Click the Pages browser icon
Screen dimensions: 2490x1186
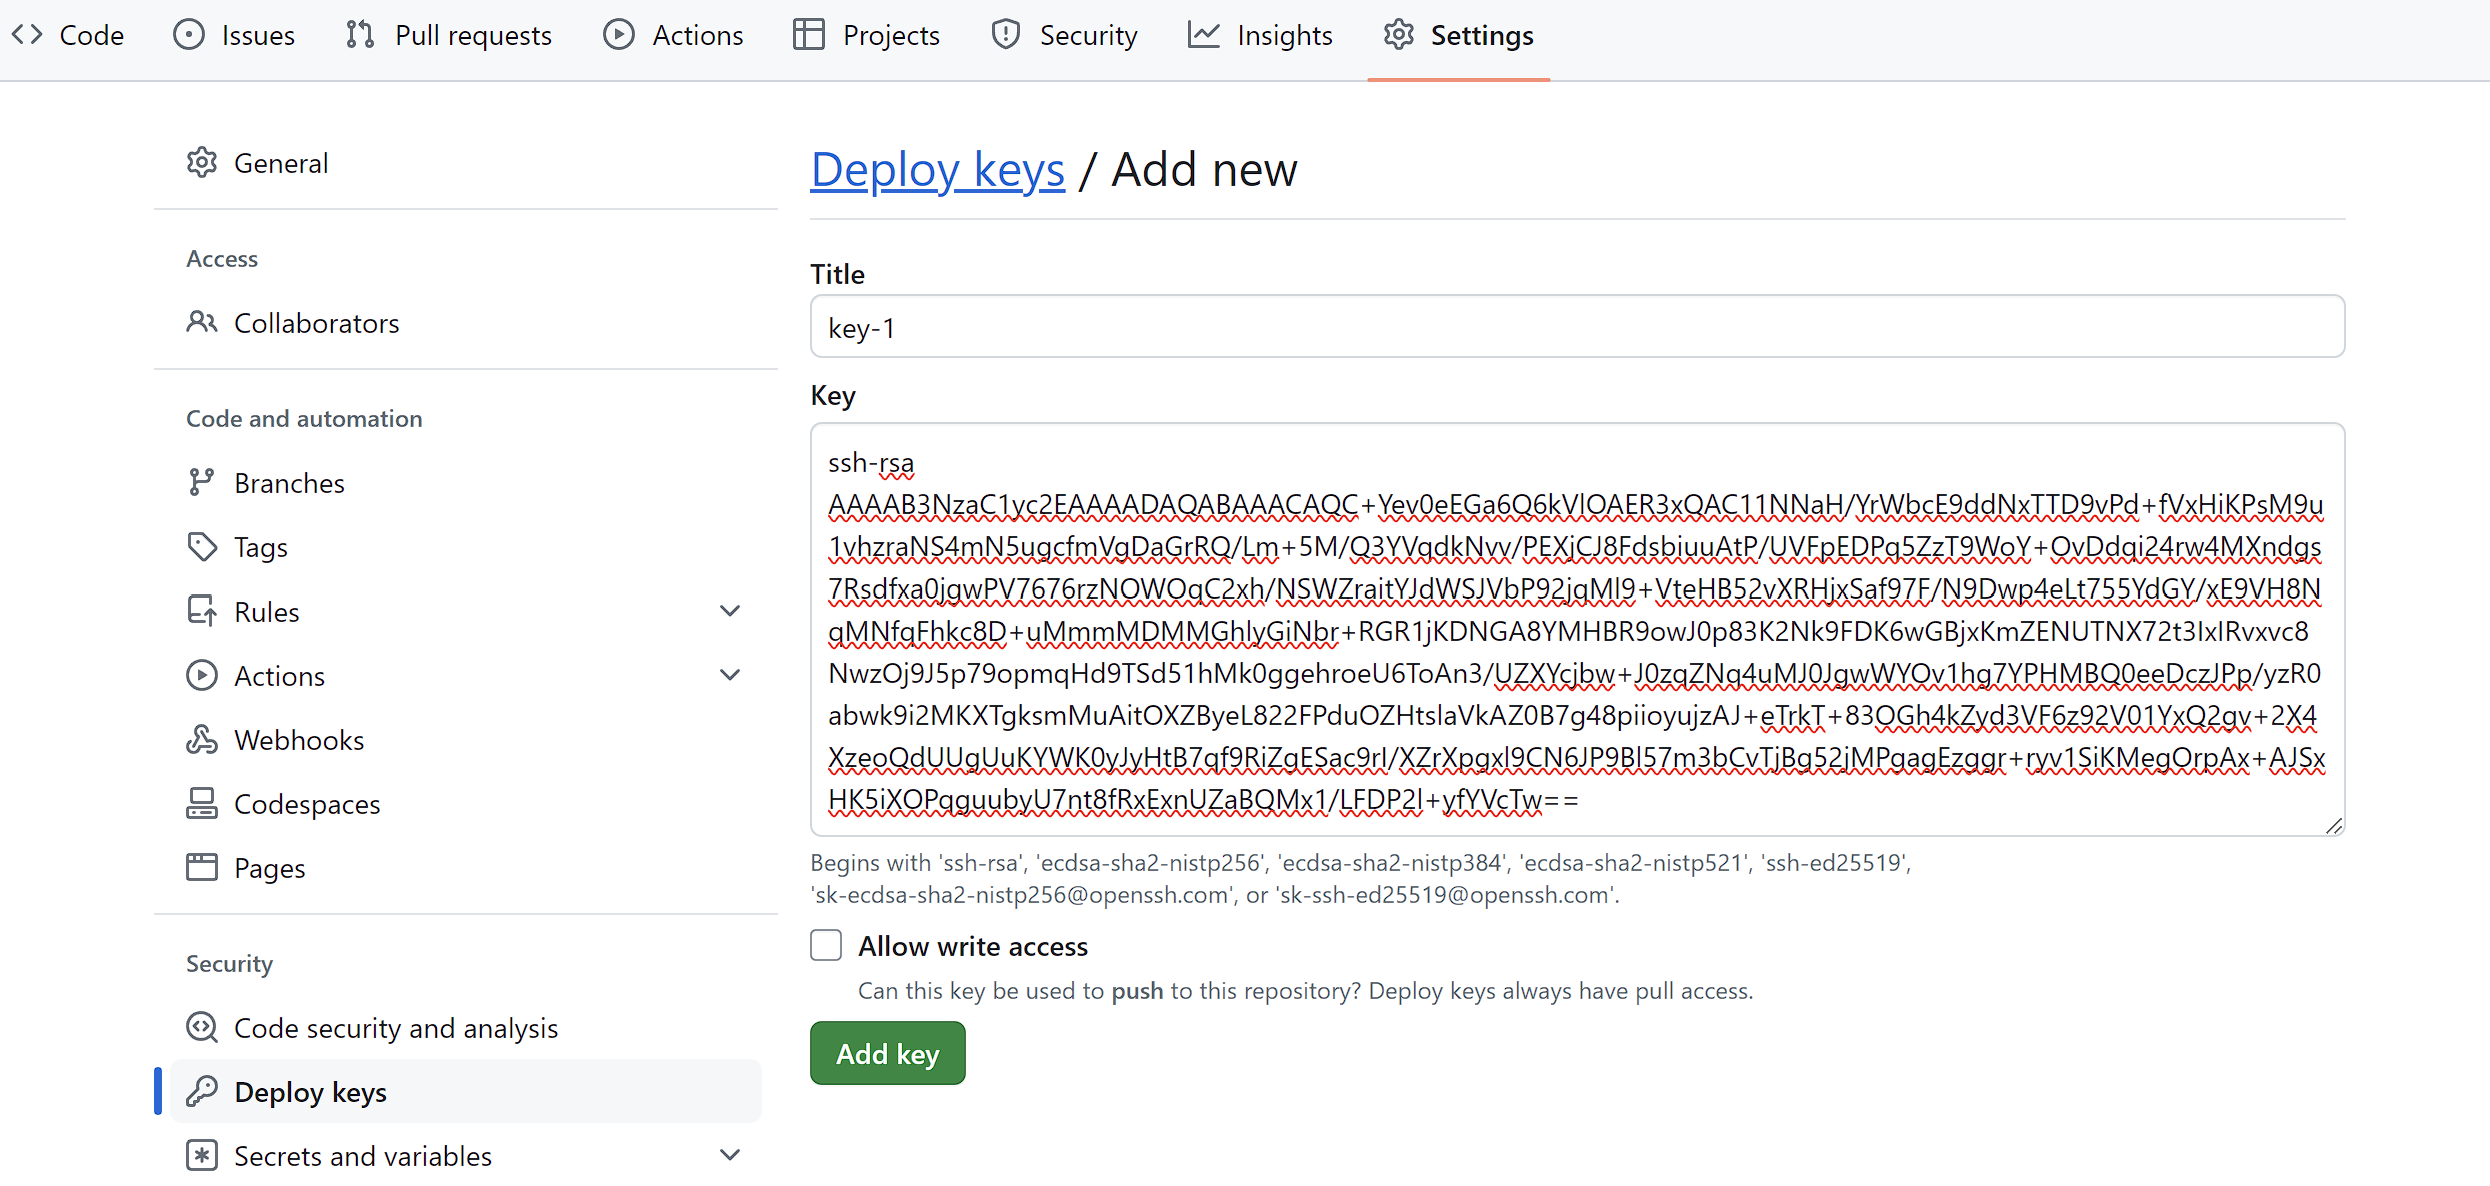point(202,867)
